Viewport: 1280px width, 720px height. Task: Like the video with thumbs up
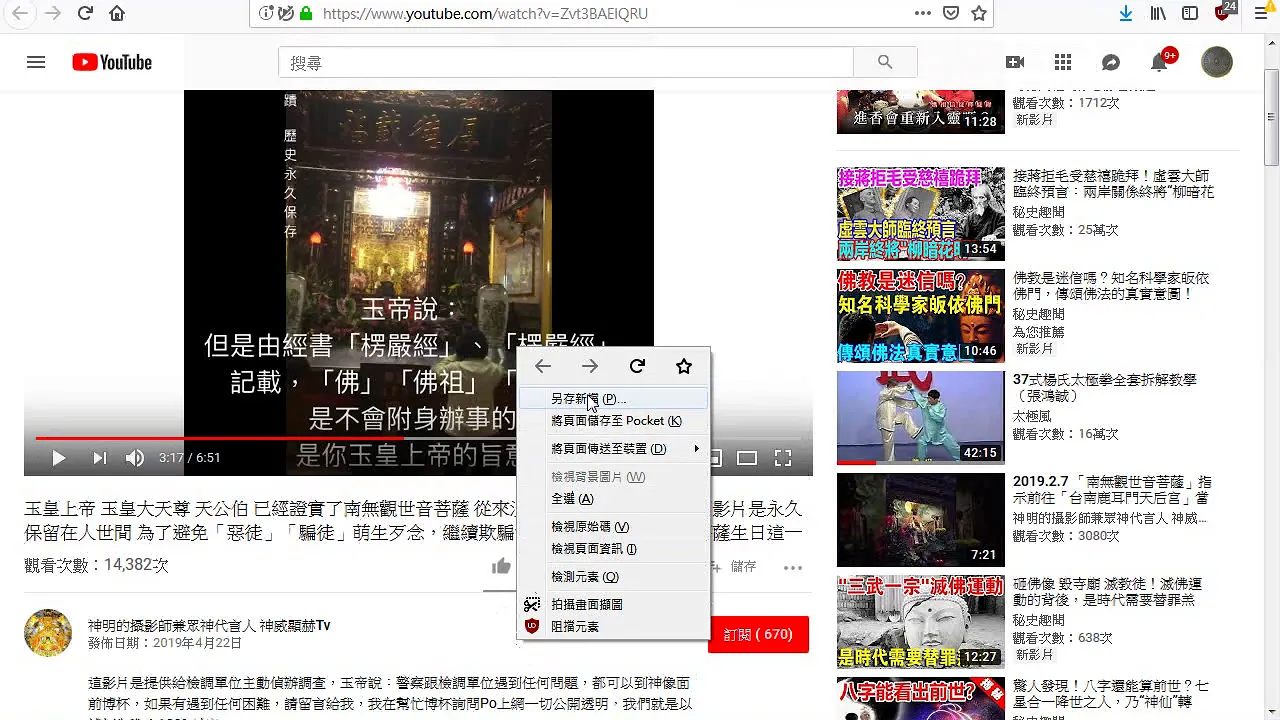[x=502, y=567]
